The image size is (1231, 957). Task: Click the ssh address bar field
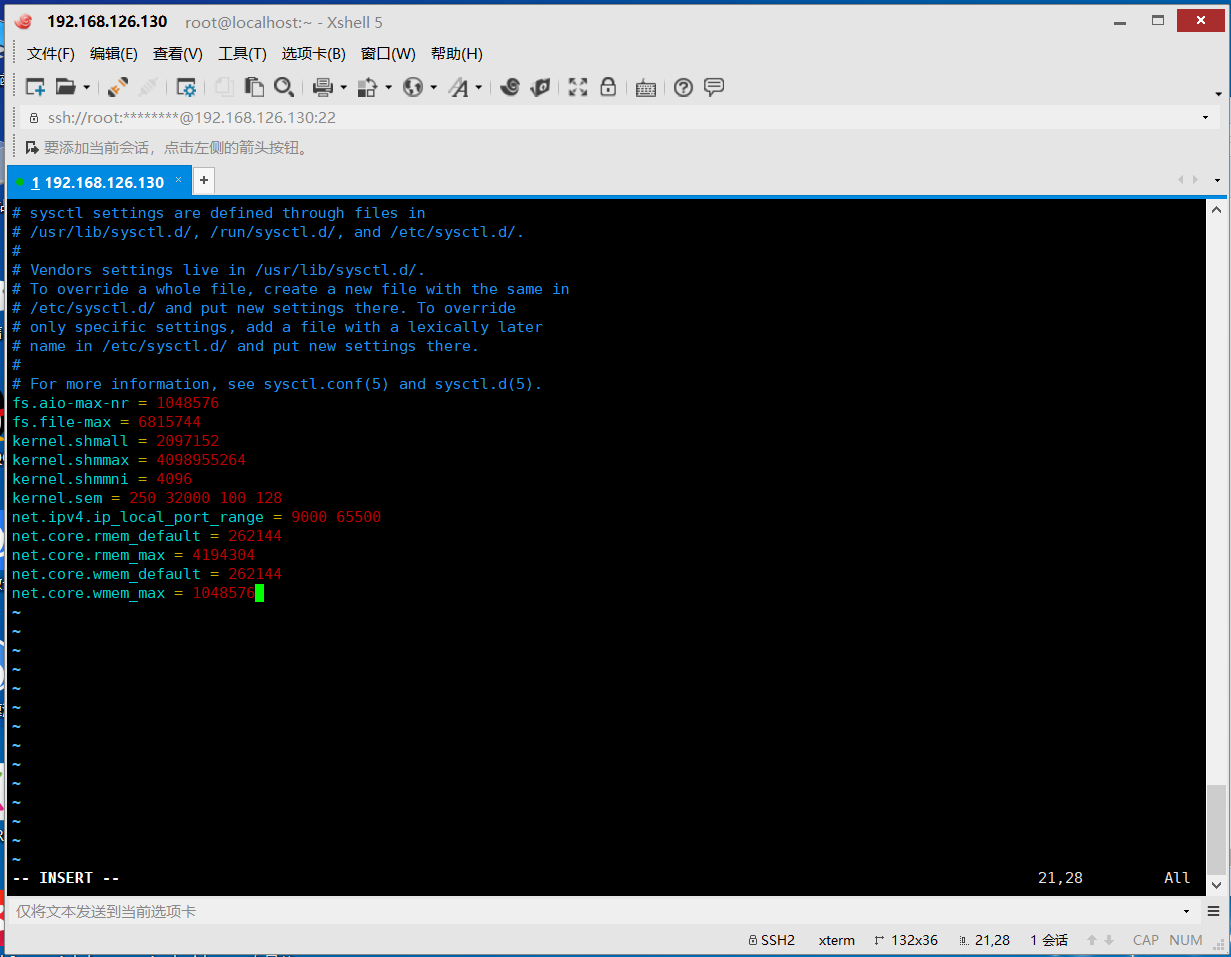point(612,118)
